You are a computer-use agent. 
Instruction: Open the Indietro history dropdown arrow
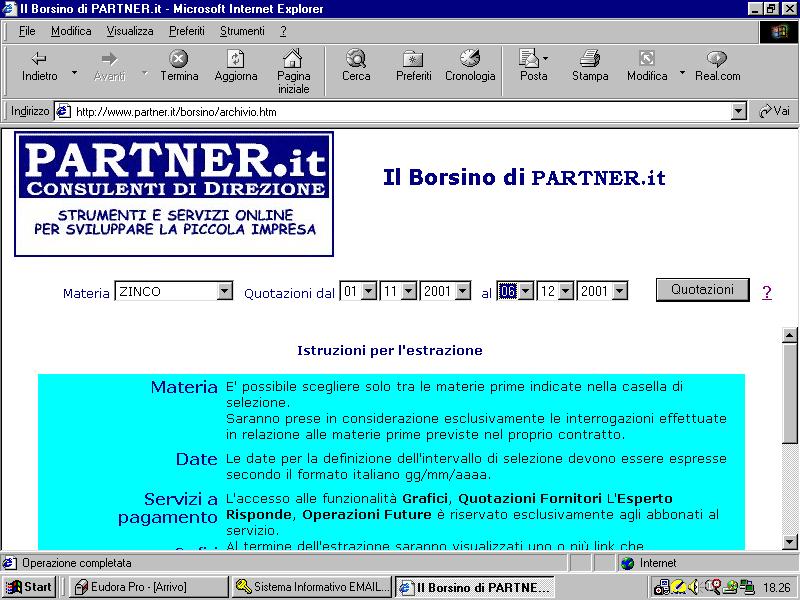(x=74, y=73)
